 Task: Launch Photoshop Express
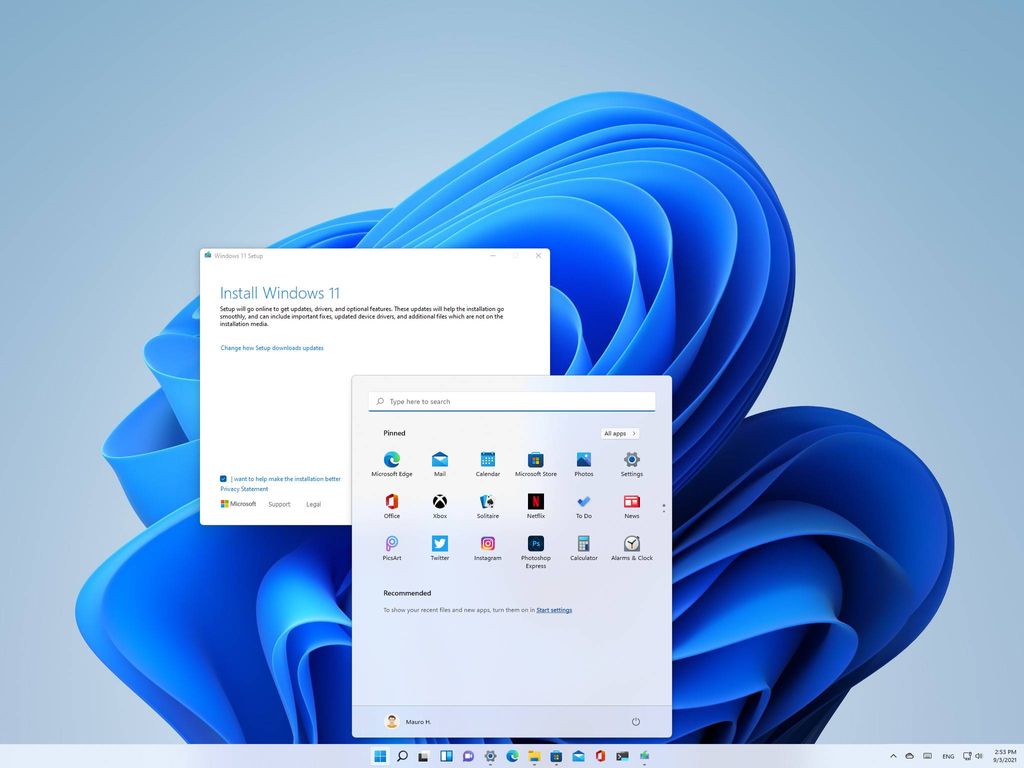pos(535,543)
